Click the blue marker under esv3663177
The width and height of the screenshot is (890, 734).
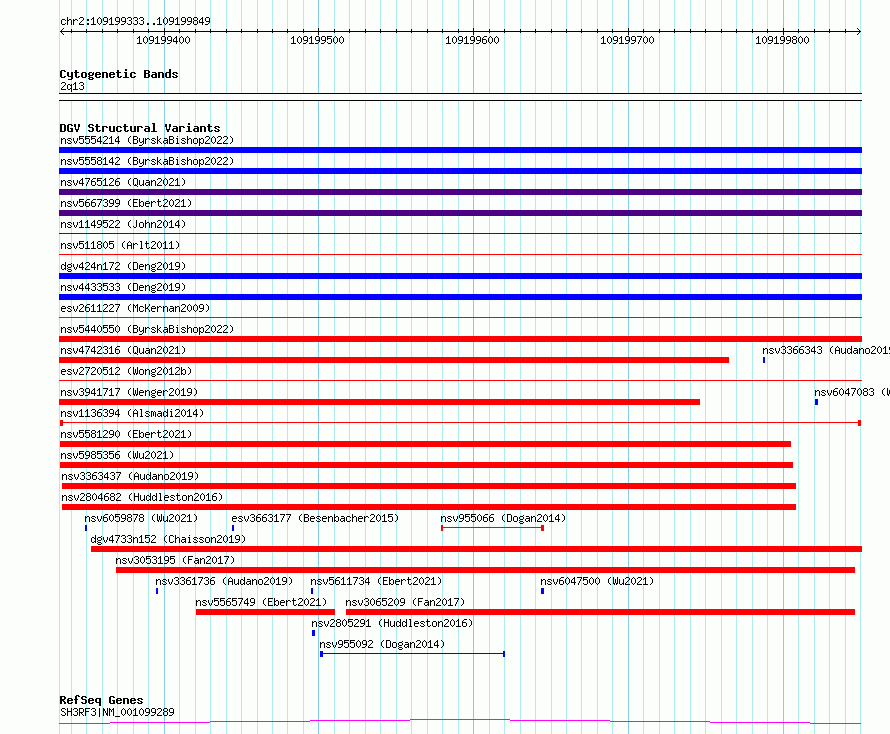pyautogui.click(x=233, y=528)
